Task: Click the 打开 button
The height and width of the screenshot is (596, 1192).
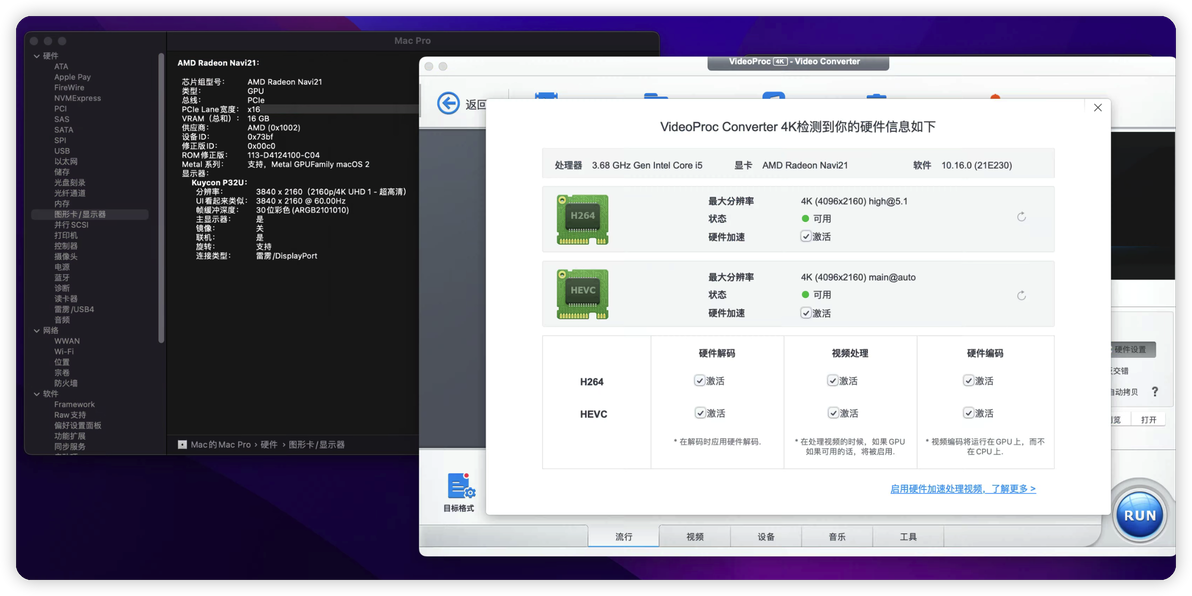Action: click(1148, 420)
